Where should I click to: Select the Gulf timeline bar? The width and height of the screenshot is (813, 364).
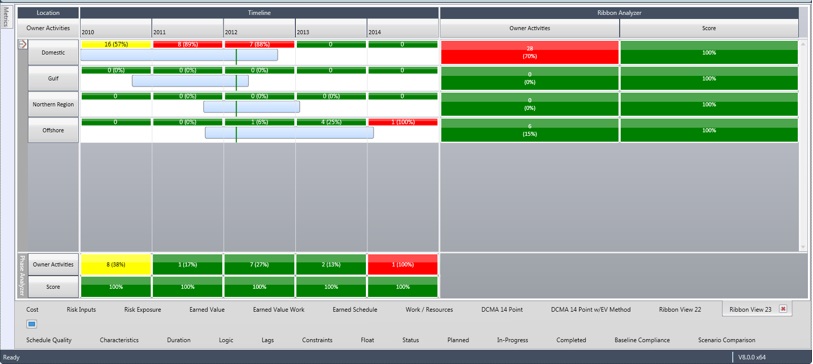click(x=190, y=81)
